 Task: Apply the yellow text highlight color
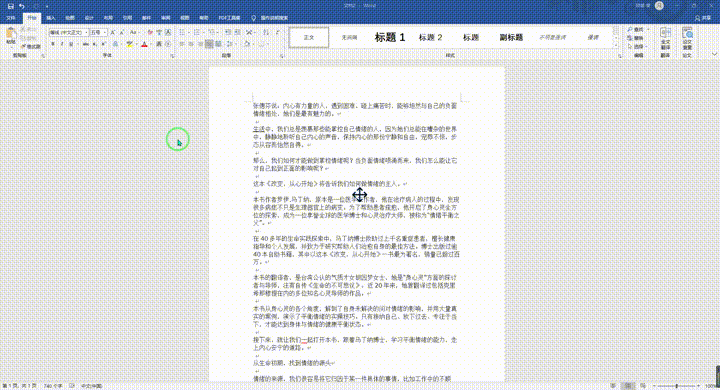(129, 44)
